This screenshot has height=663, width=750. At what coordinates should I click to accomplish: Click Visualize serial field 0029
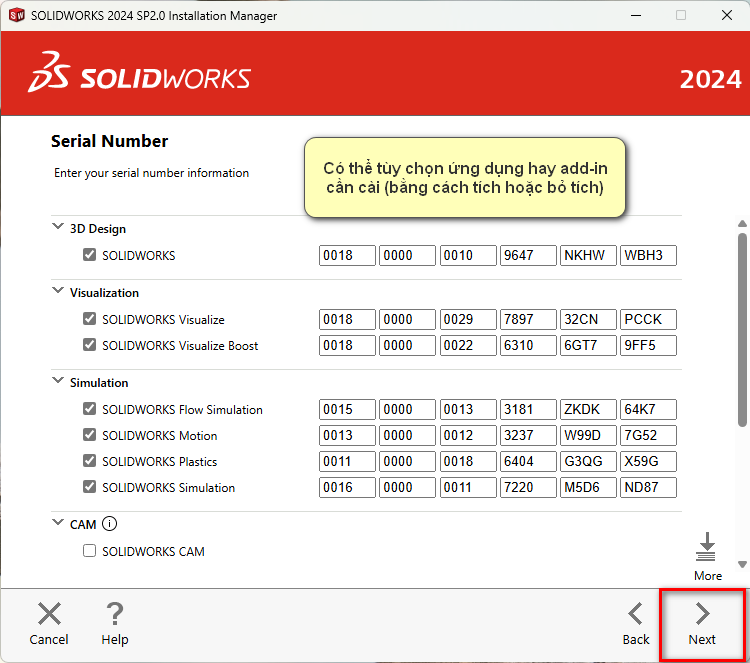pyautogui.click(x=468, y=319)
